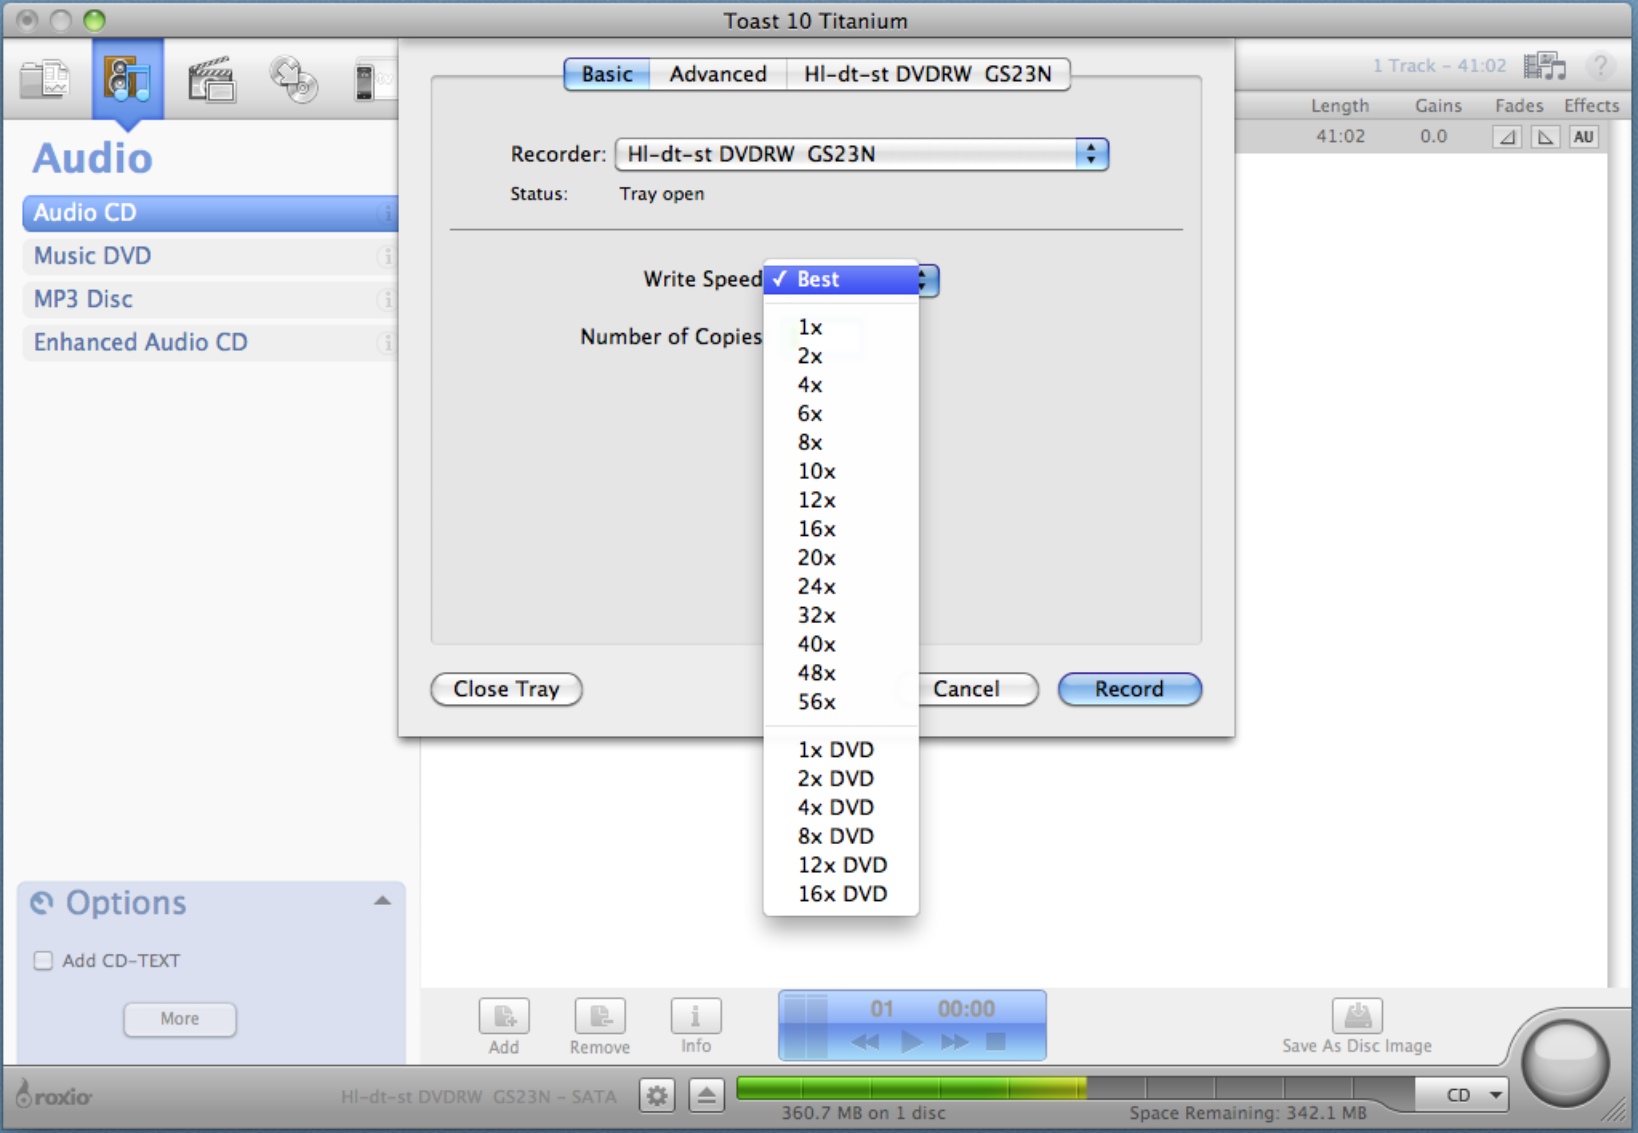Screen dimensions: 1638x1133
Task: Click the Record button
Action: 1129,689
